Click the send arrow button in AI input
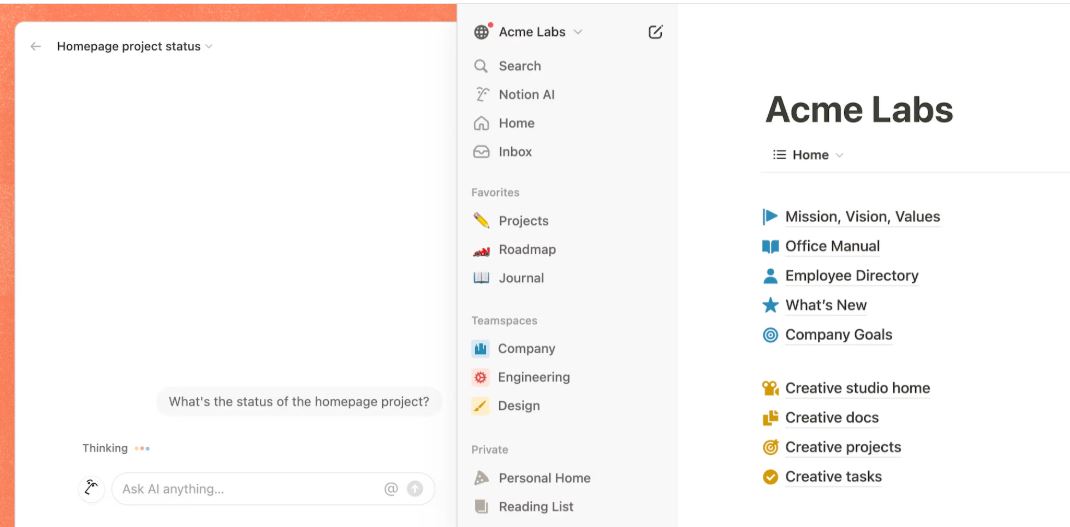This screenshot has width=1070, height=527. (x=414, y=489)
